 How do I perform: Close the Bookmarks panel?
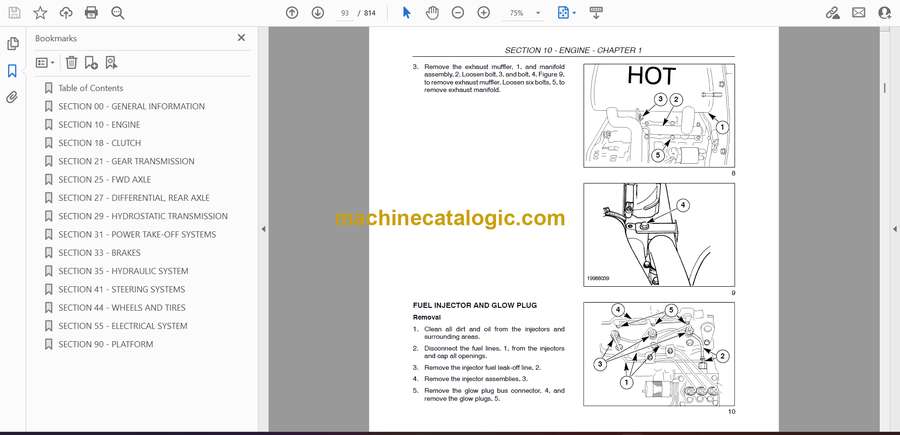(241, 37)
